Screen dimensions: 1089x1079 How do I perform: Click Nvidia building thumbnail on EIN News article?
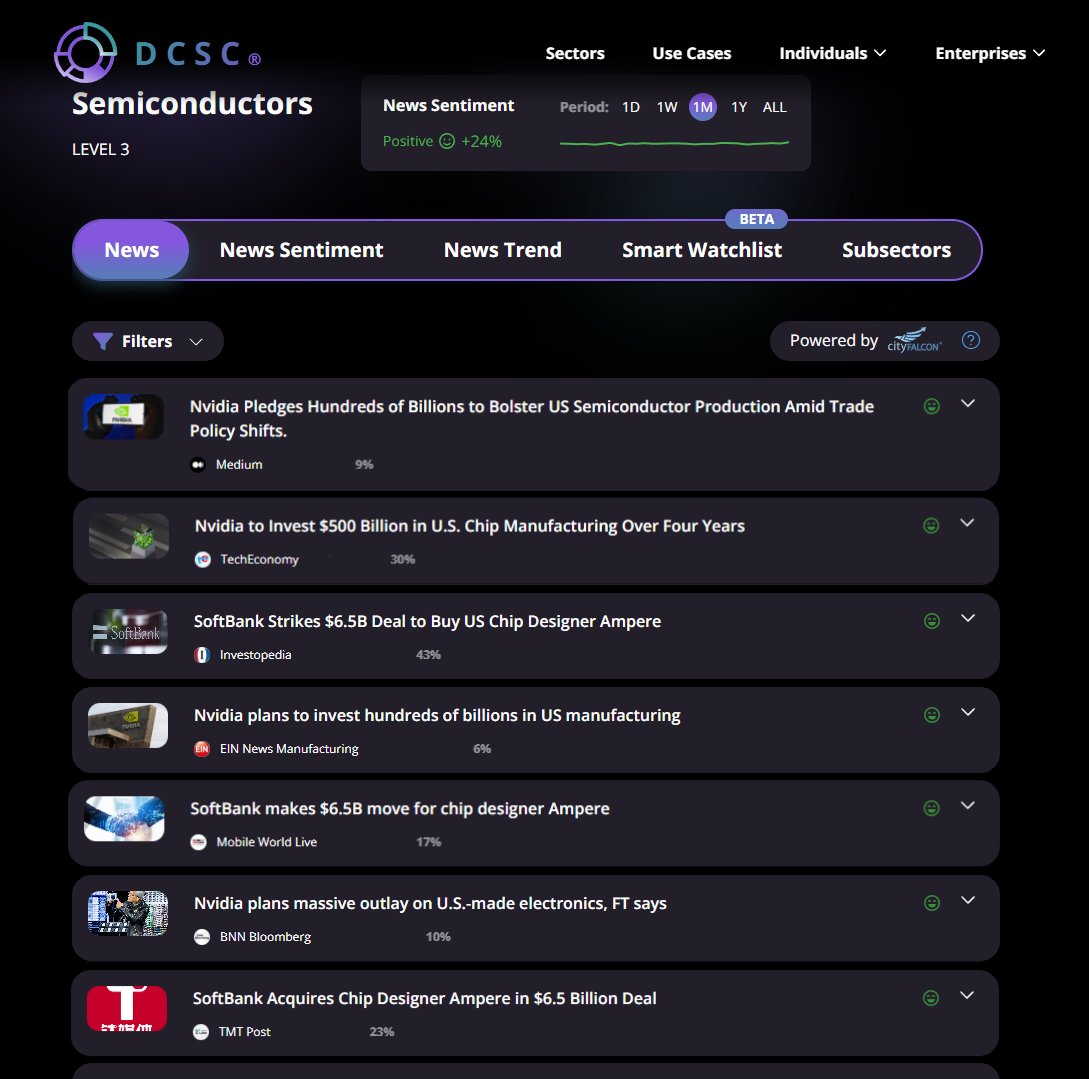128,726
